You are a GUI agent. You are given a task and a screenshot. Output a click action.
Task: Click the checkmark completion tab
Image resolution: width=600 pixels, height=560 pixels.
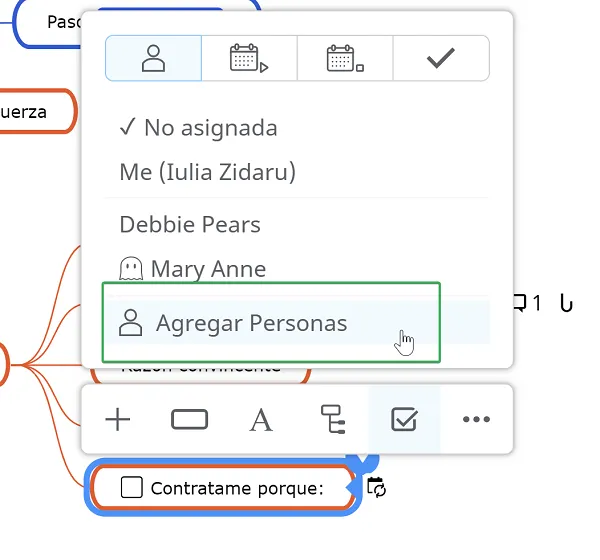(441, 58)
